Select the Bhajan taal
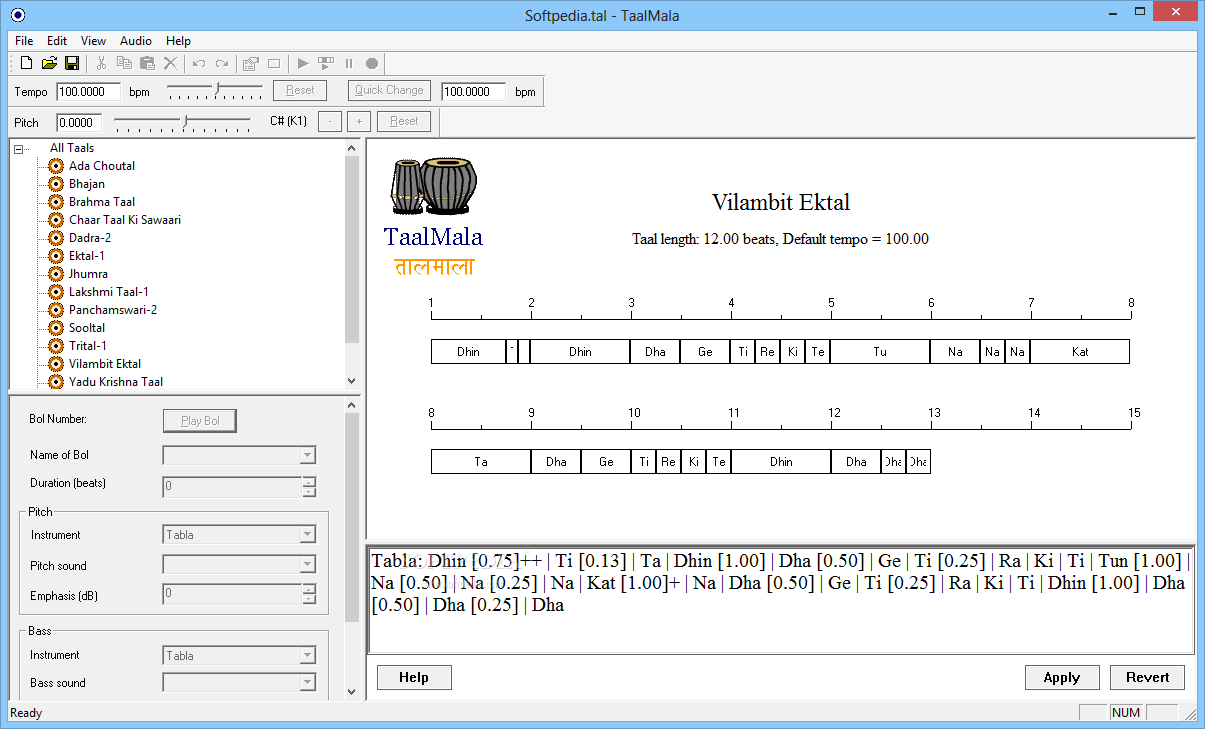Image resolution: width=1205 pixels, height=729 pixels. click(x=87, y=184)
